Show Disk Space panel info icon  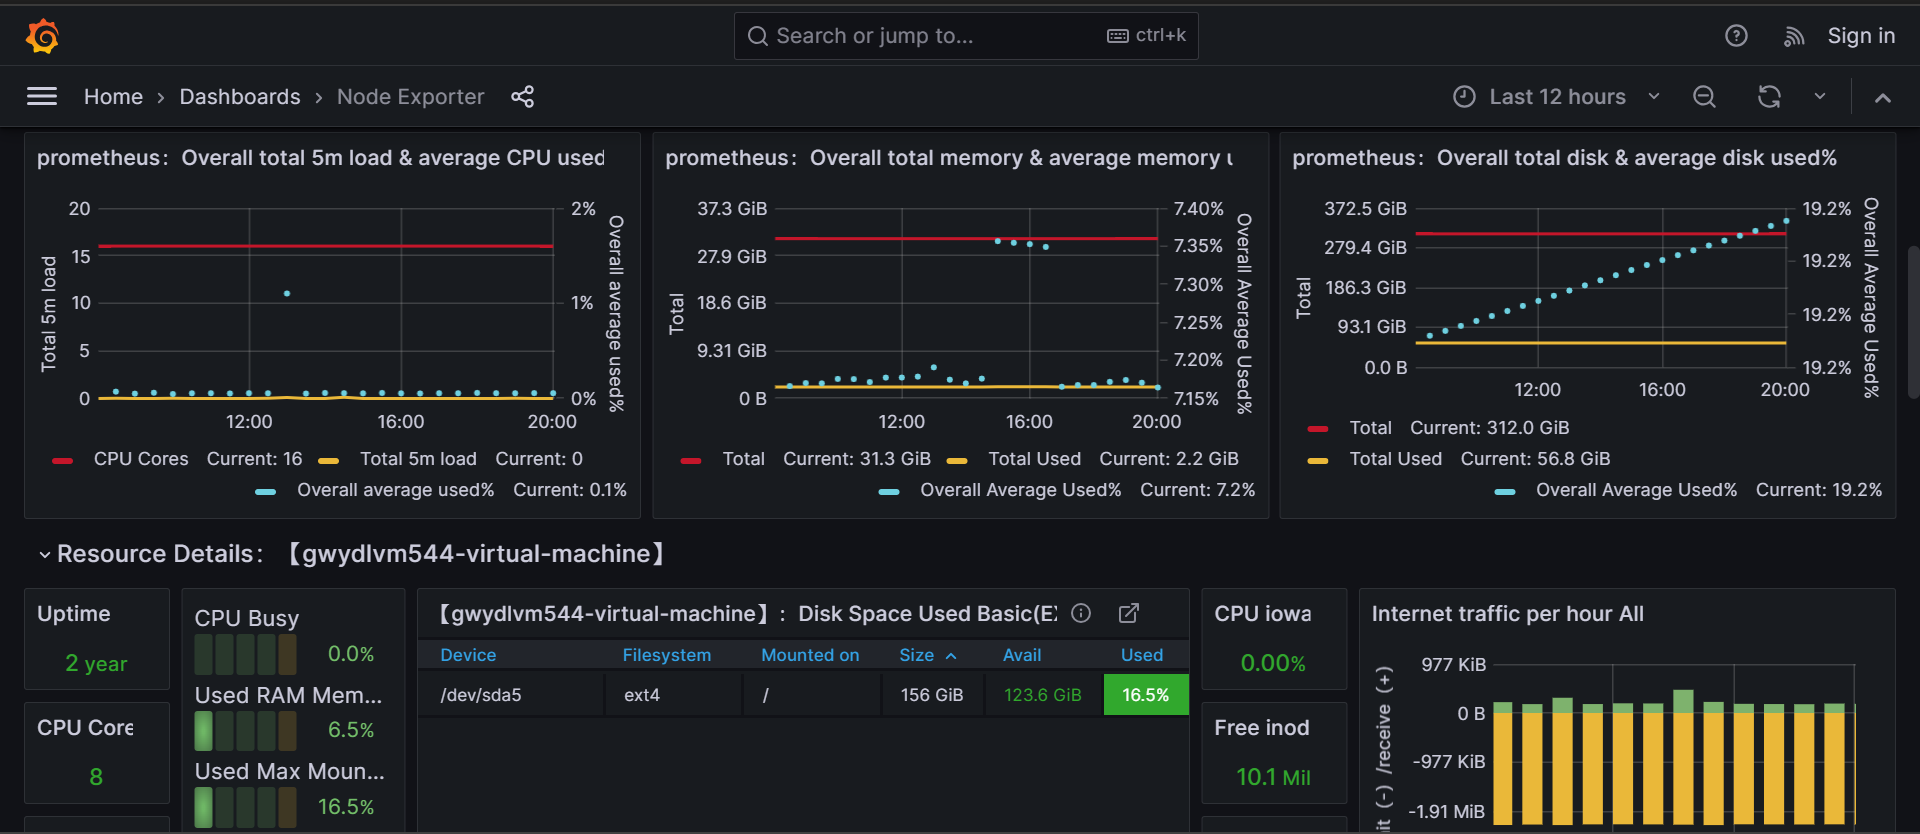click(x=1081, y=613)
